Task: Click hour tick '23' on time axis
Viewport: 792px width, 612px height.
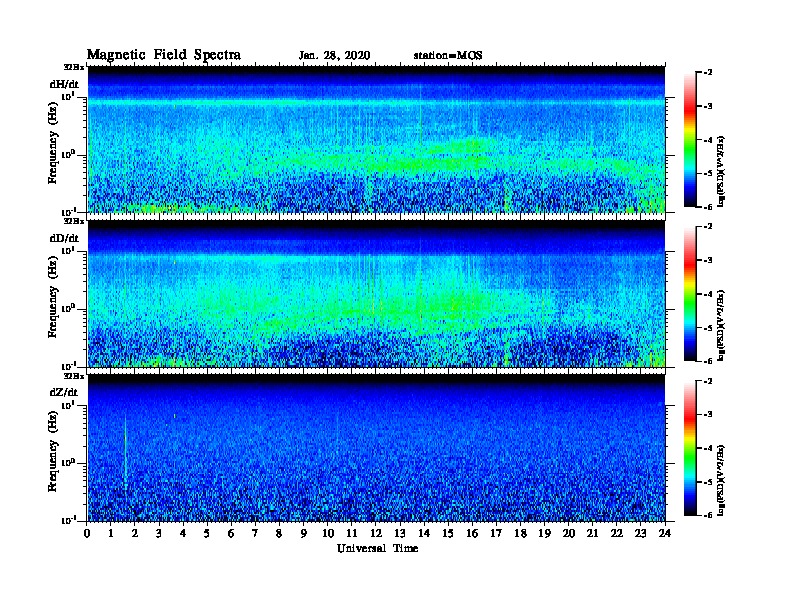Action: click(641, 534)
